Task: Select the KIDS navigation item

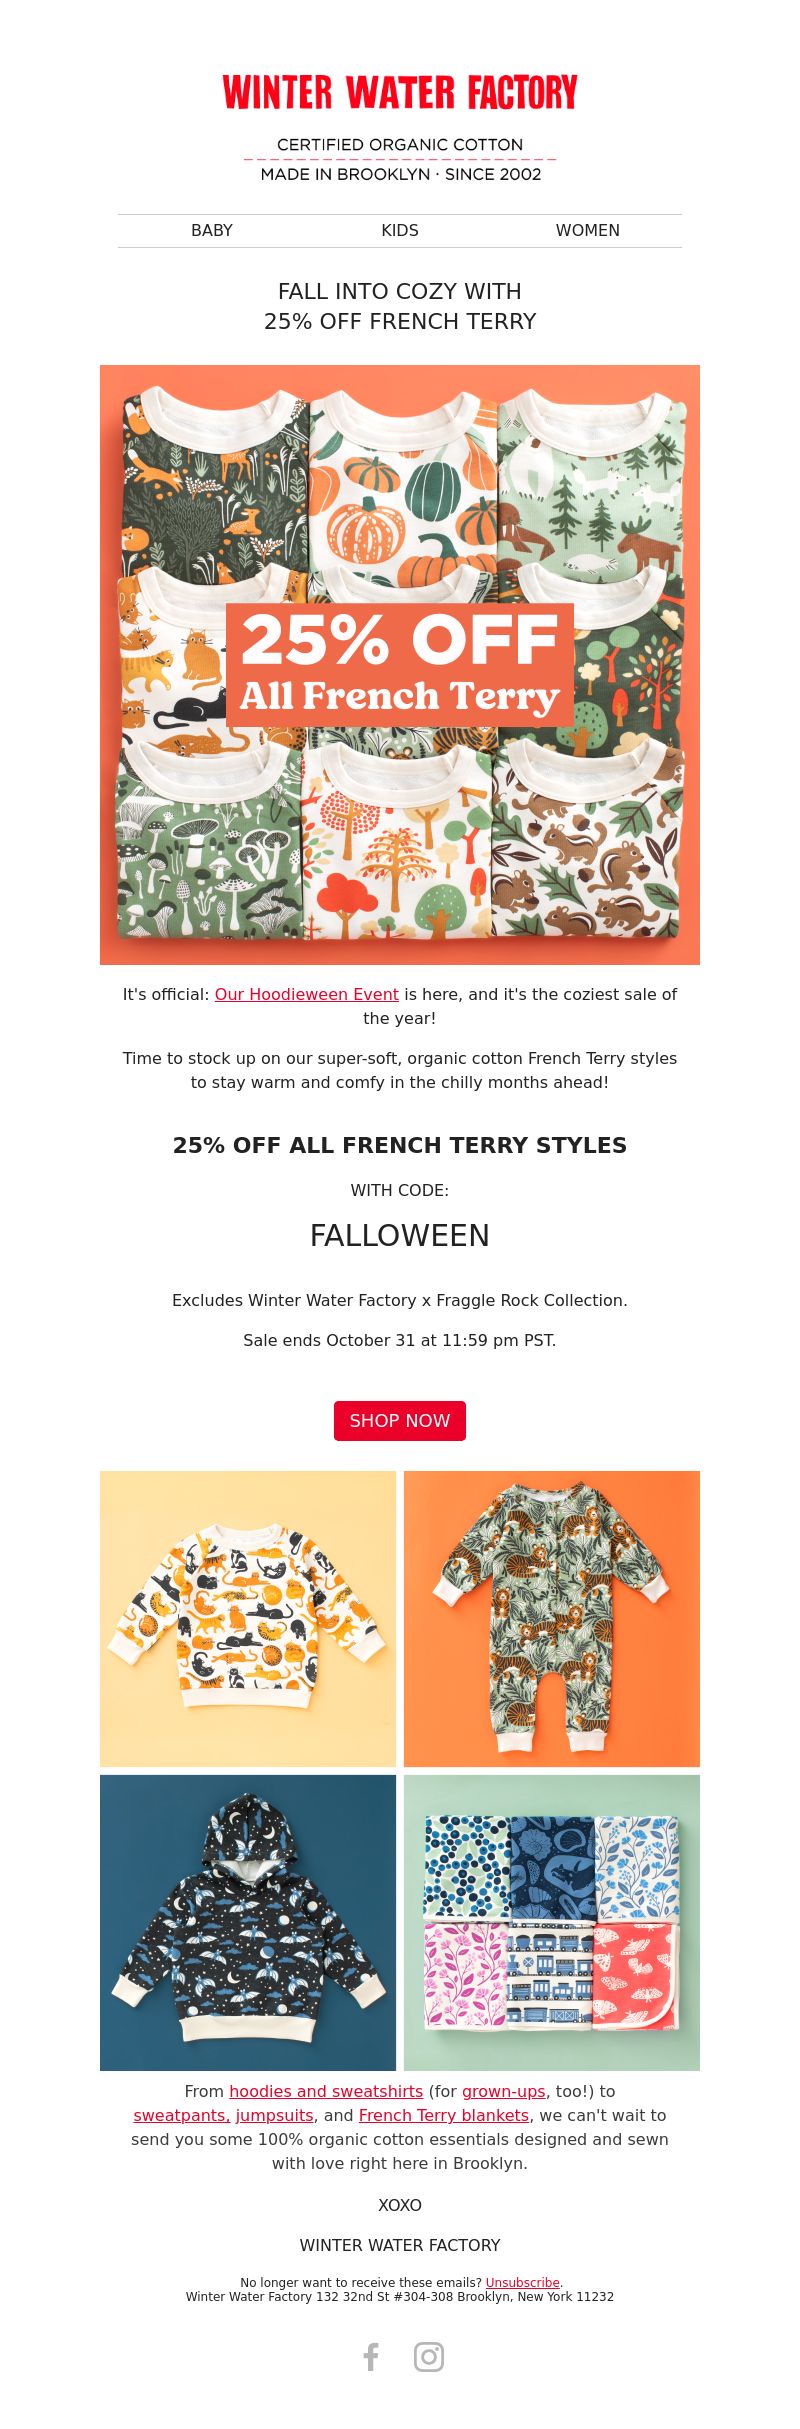Action: pyautogui.click(x=400, y=231)
